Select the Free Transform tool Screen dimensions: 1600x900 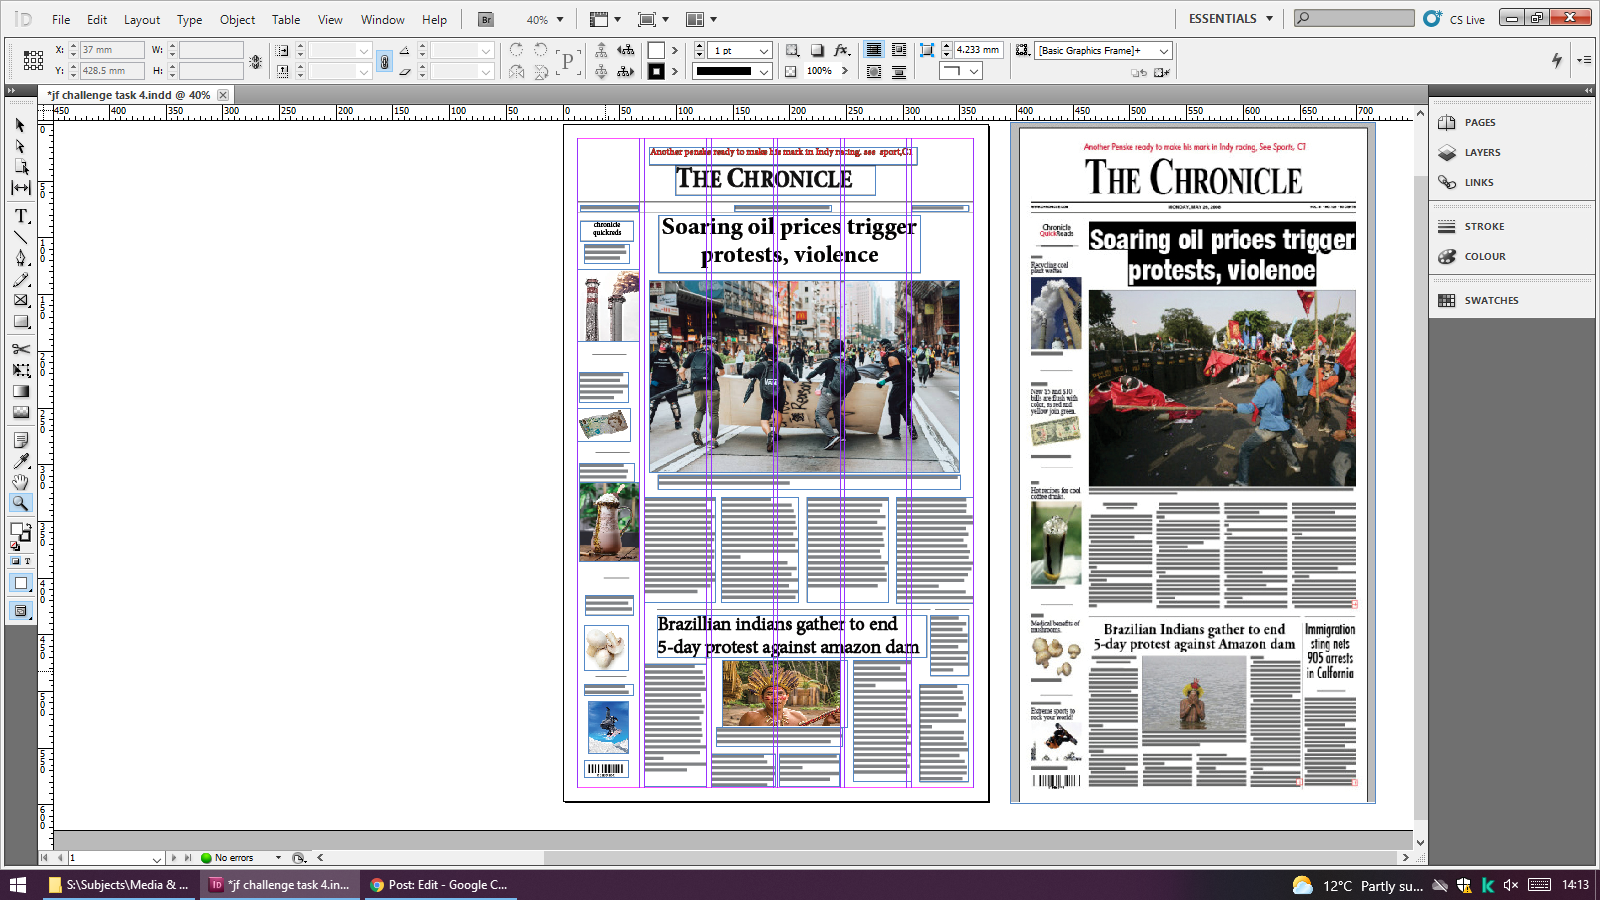[20, 370]
